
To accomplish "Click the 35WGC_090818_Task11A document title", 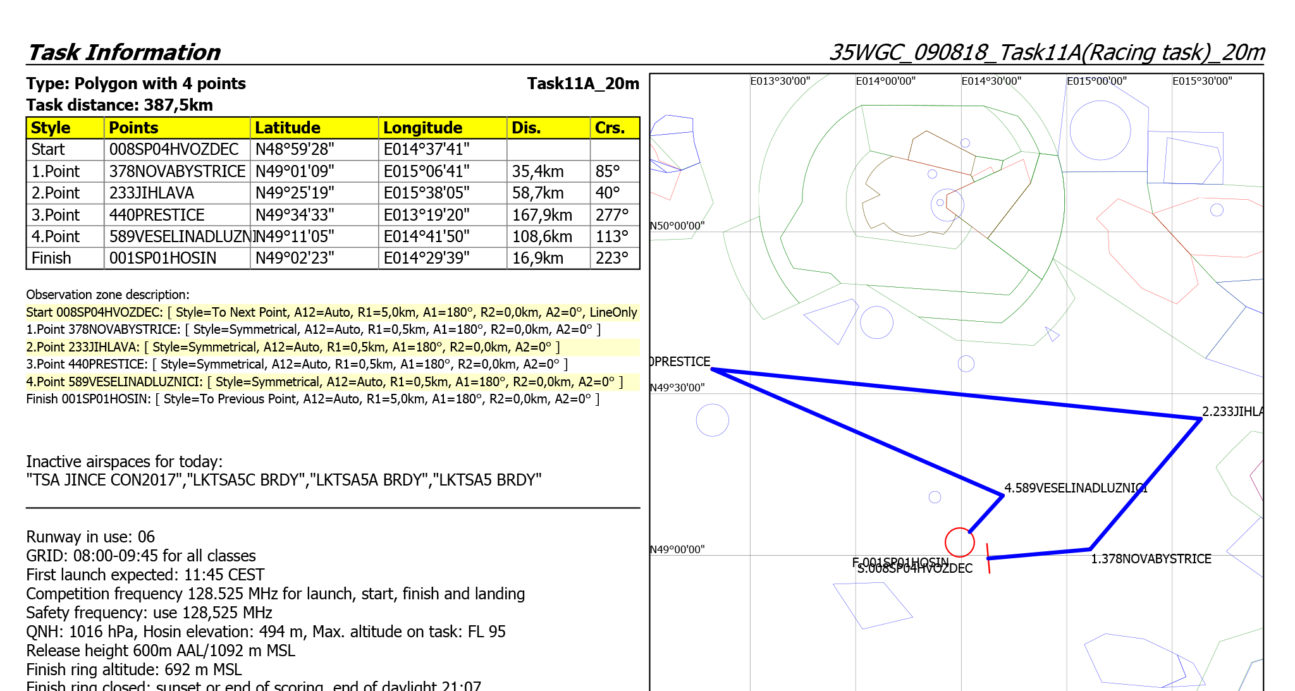I will click(1046, 53).
